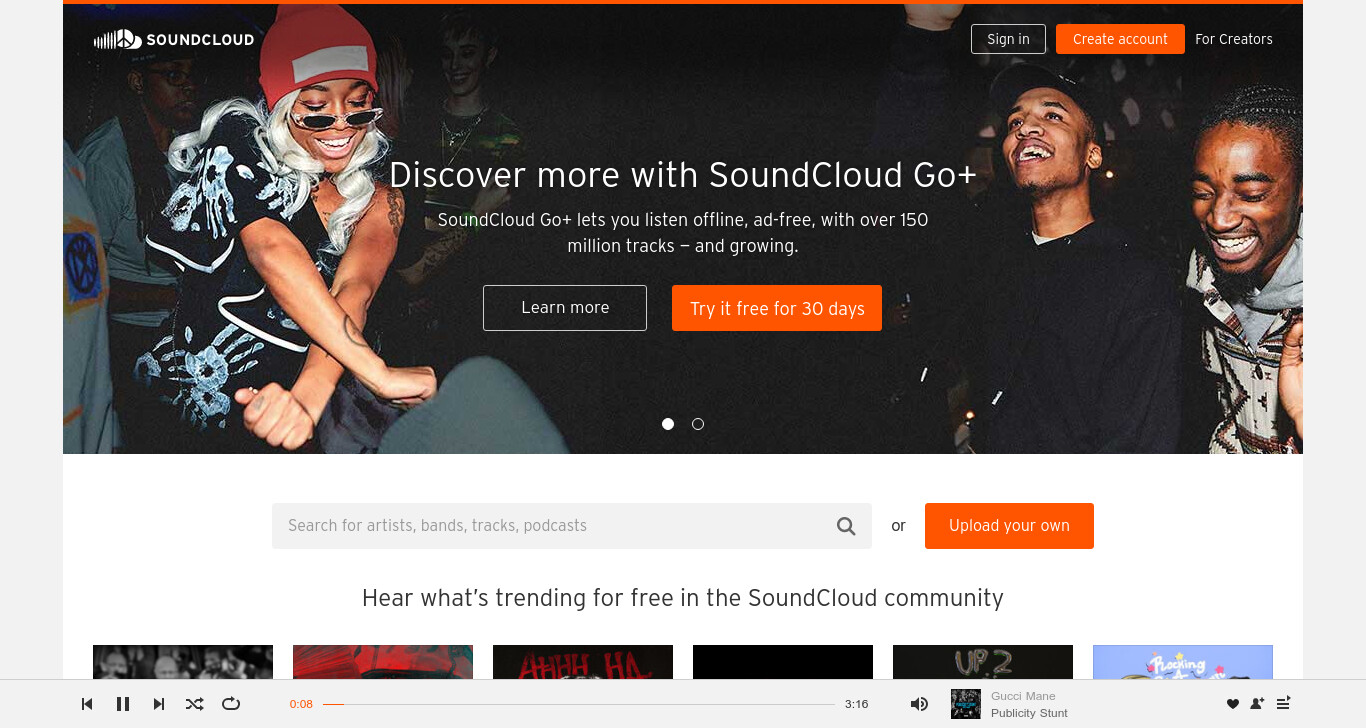Select the second carousel slide dot
Screen dimensions: 1366x728
698,424
